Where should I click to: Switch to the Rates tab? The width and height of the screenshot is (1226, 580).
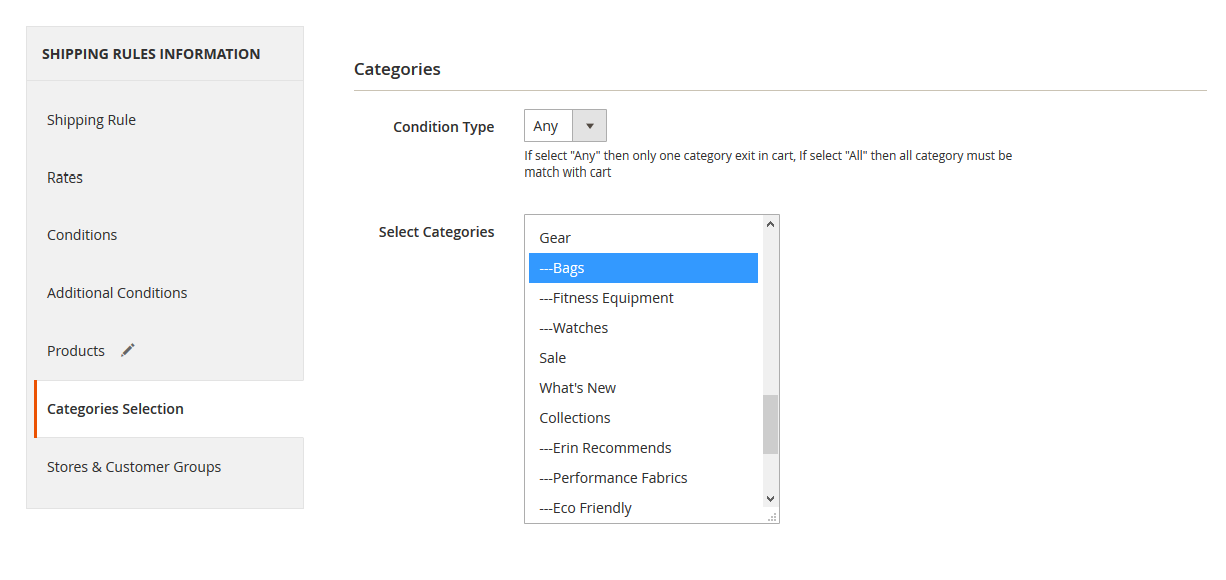click(65, 178)
